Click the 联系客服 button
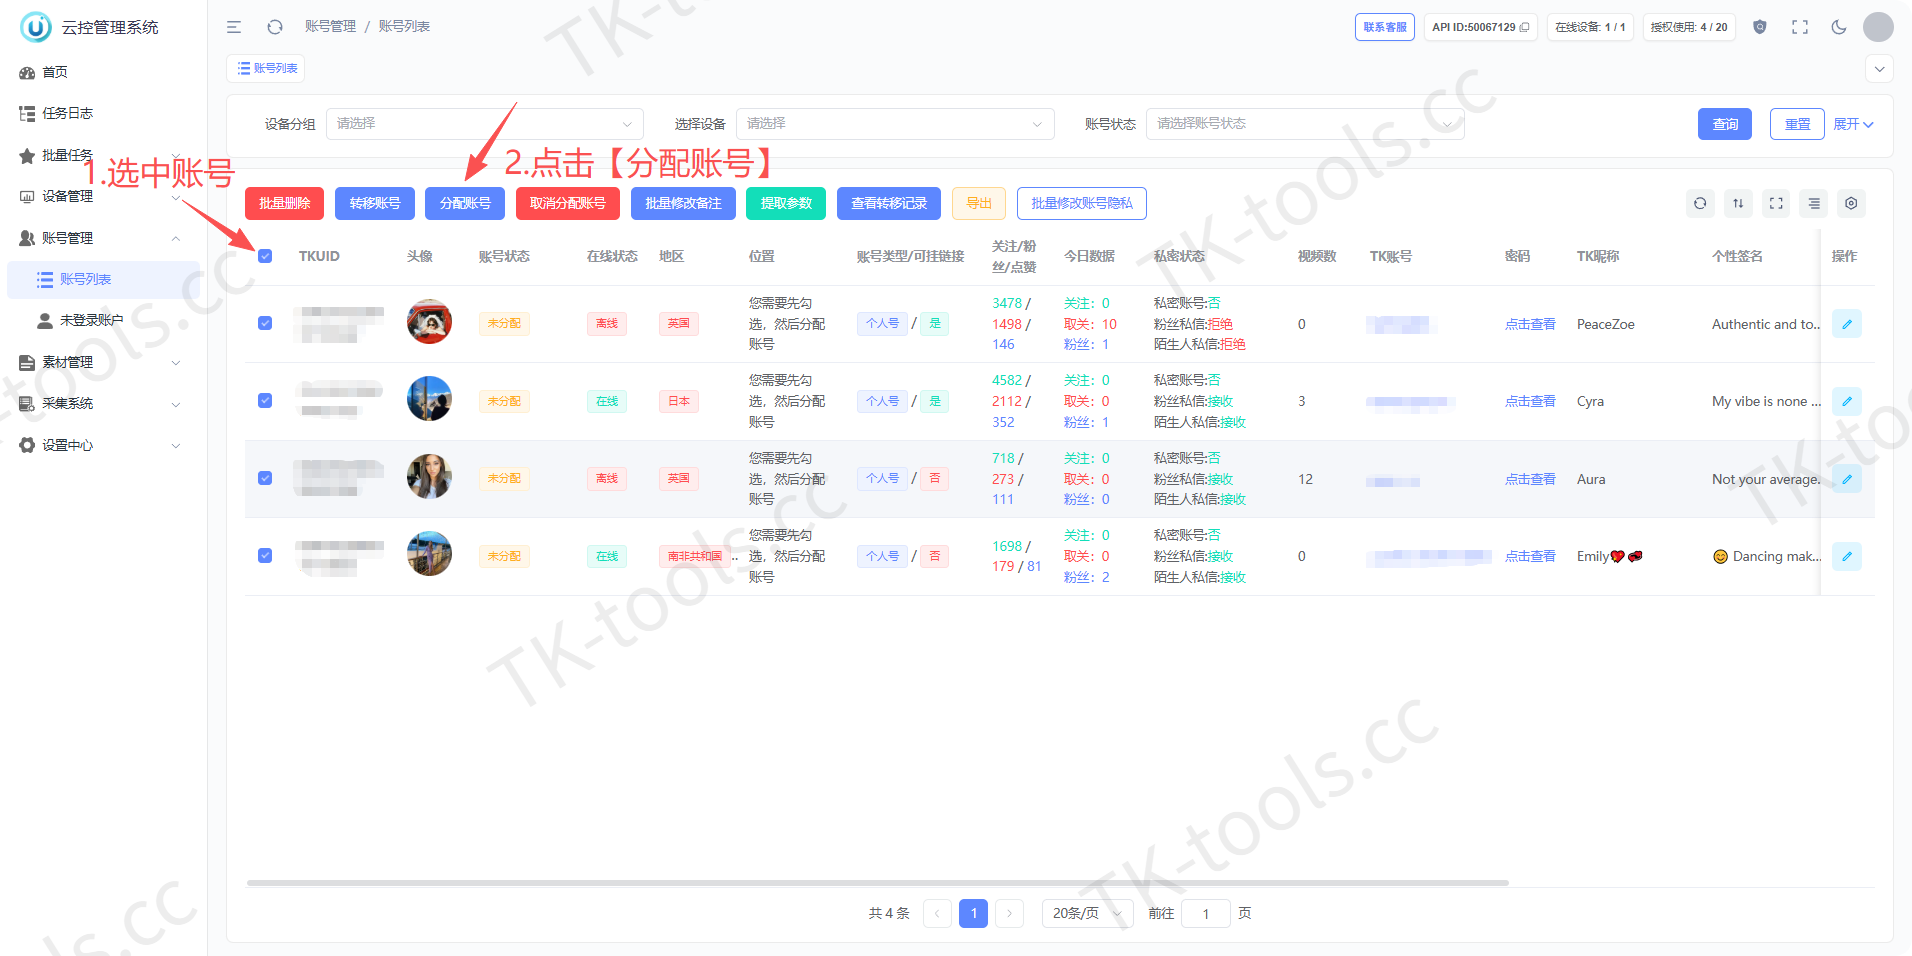1912x956 pixels. 1385,27
